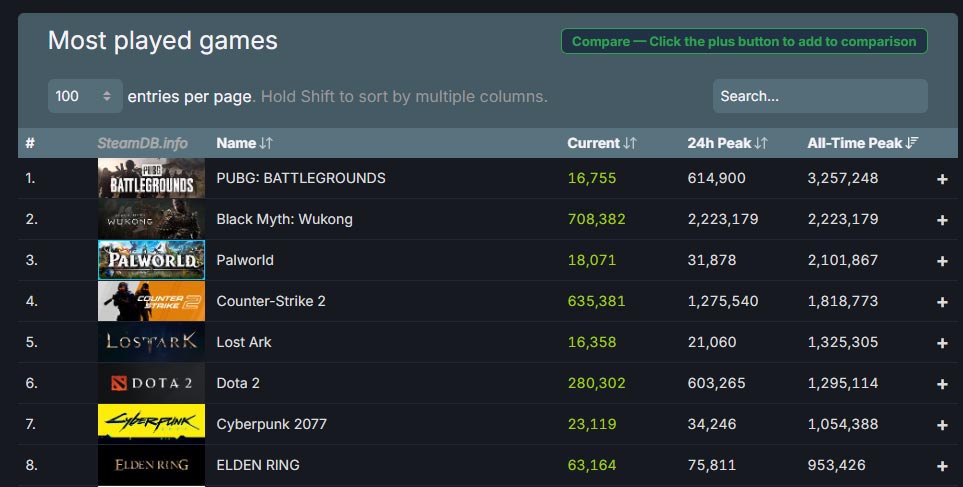Open Black Myth Wukong thumbnail image
963x487 pixels.
coord(151,219)
